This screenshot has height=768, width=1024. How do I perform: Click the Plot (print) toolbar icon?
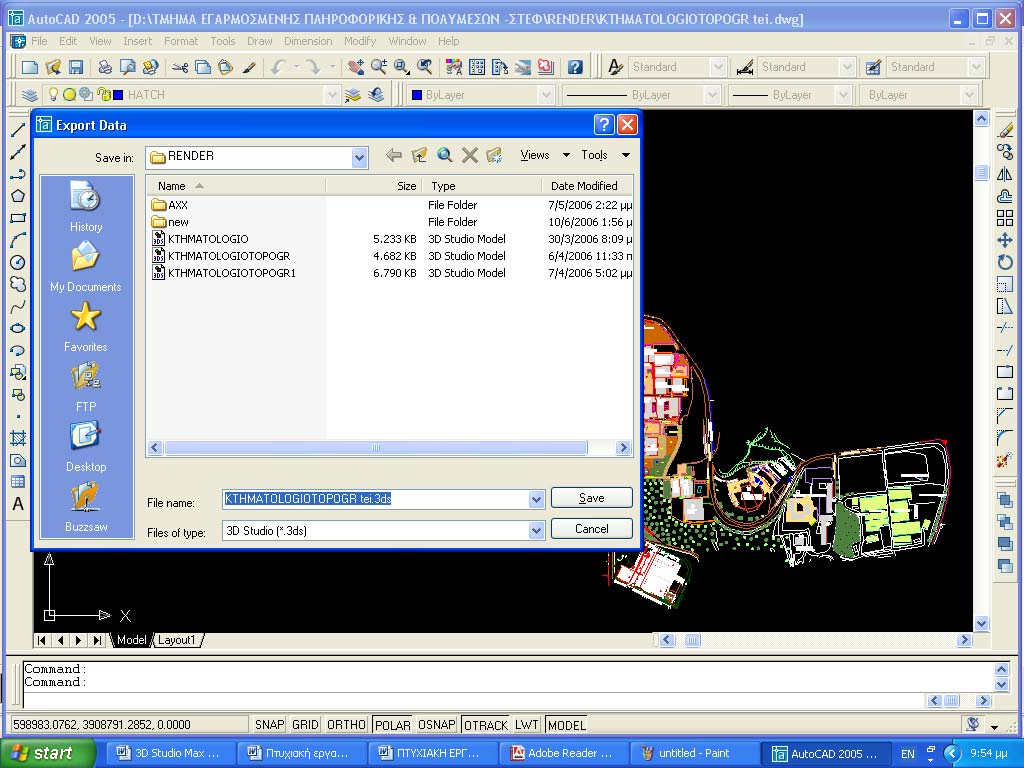104,67
